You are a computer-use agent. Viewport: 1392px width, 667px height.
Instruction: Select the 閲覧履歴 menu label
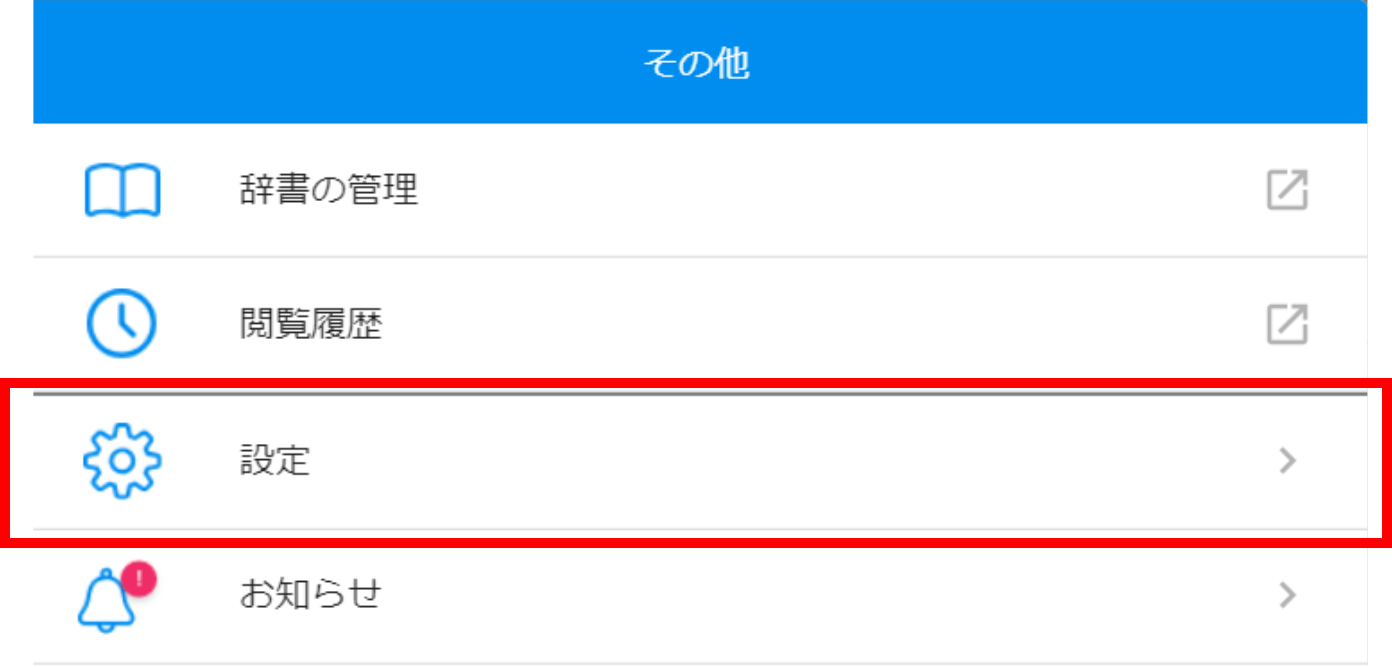pyautogui.click(x=311, y=324)
